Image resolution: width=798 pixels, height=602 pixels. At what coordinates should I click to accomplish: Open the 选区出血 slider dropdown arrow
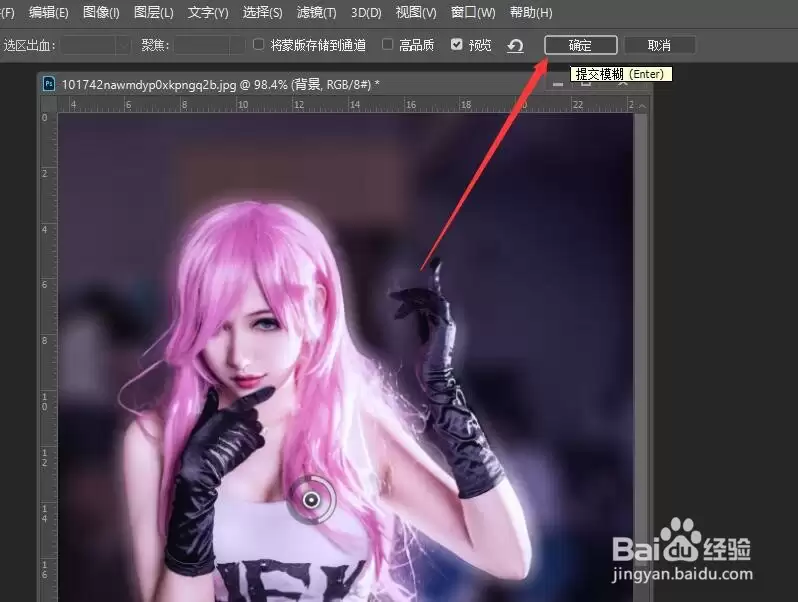pos(123,45)
